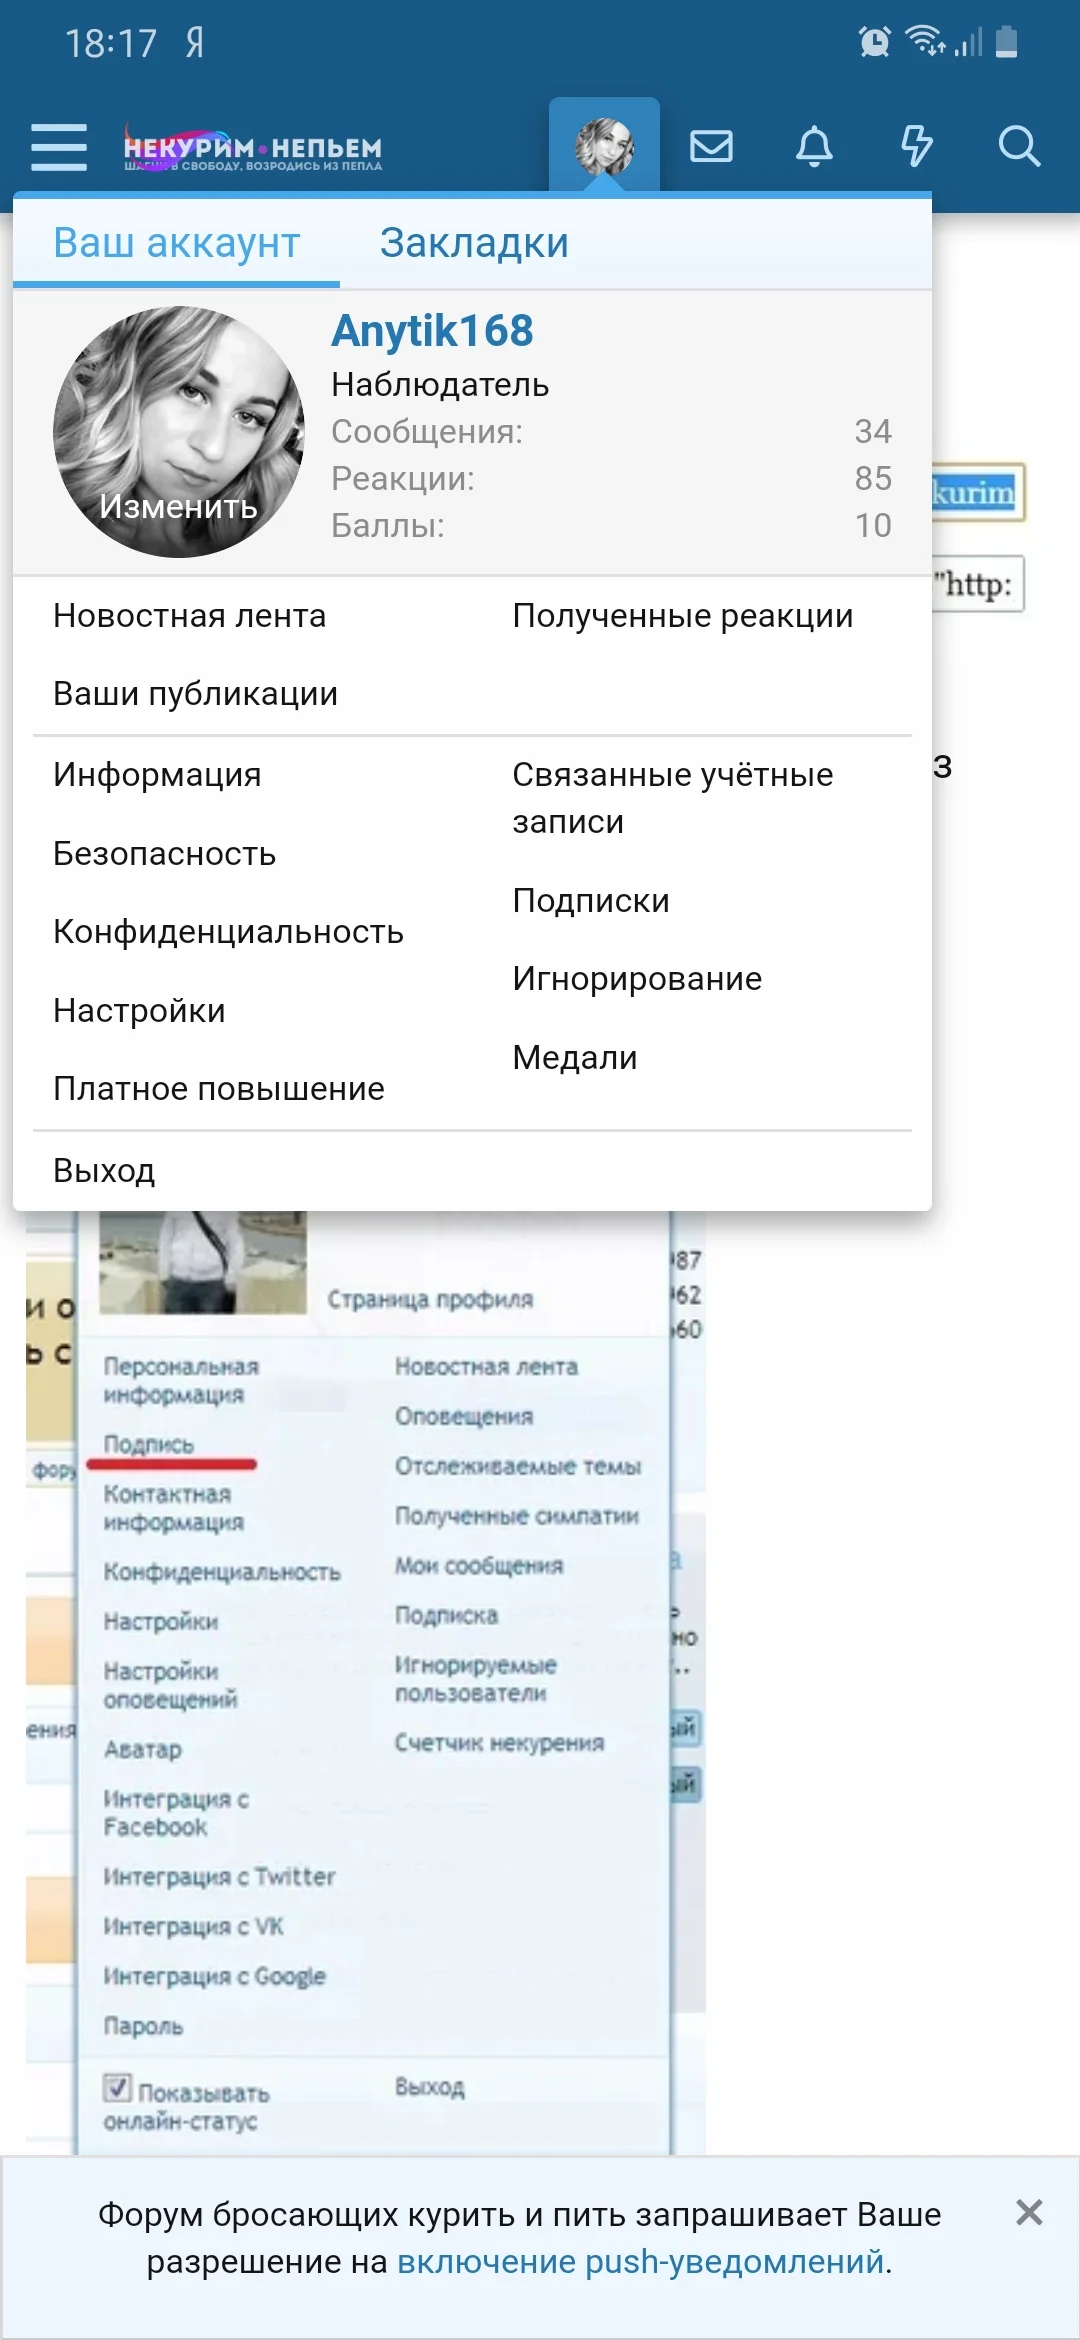Tap Пароль in embedded image

point(144,2026)
